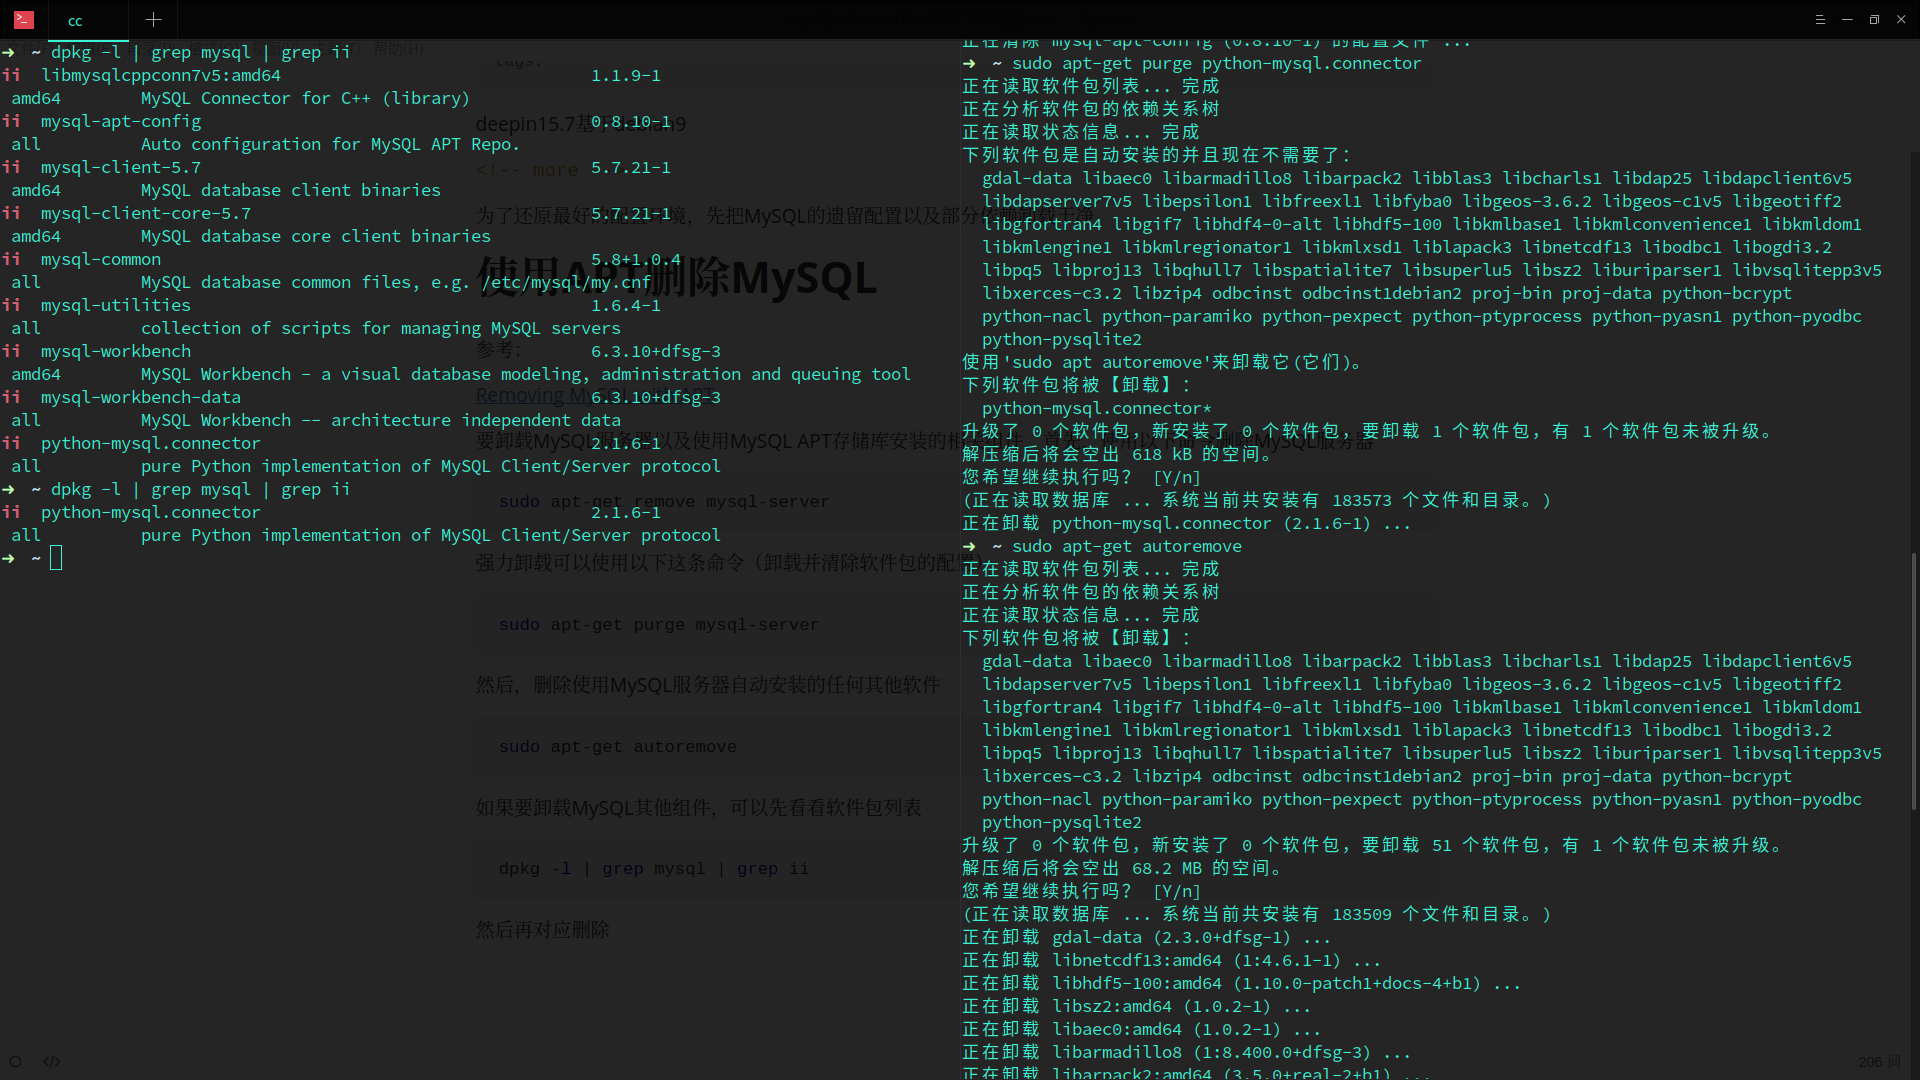This screenshot has height=1080, width=1920.
Task: Open a new terminal tab with plus
Action: tap(153, 19)
